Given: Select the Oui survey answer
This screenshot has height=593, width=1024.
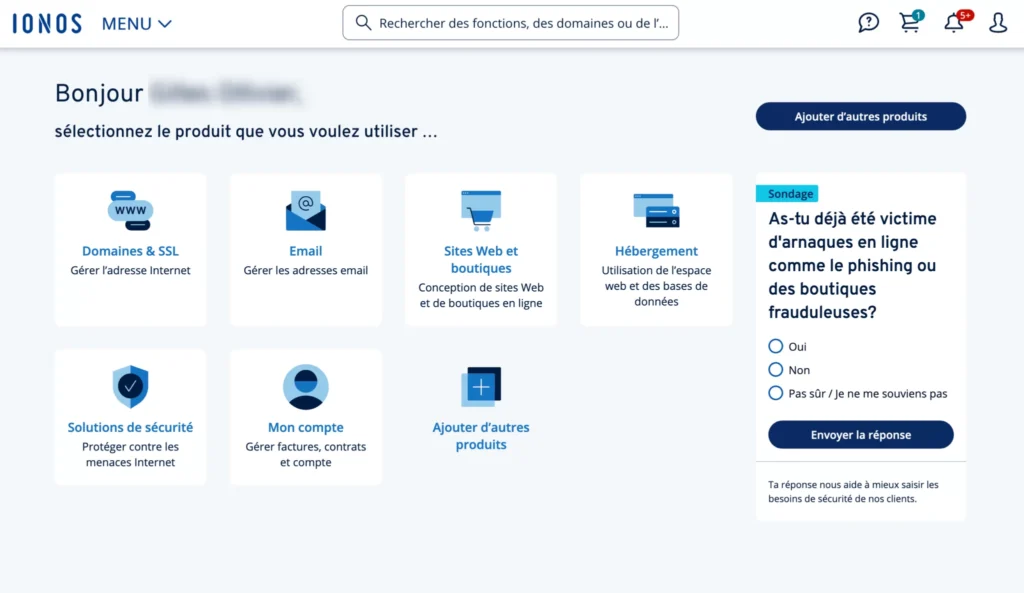Looking at the screenshot, I should (x=776, y=346).
